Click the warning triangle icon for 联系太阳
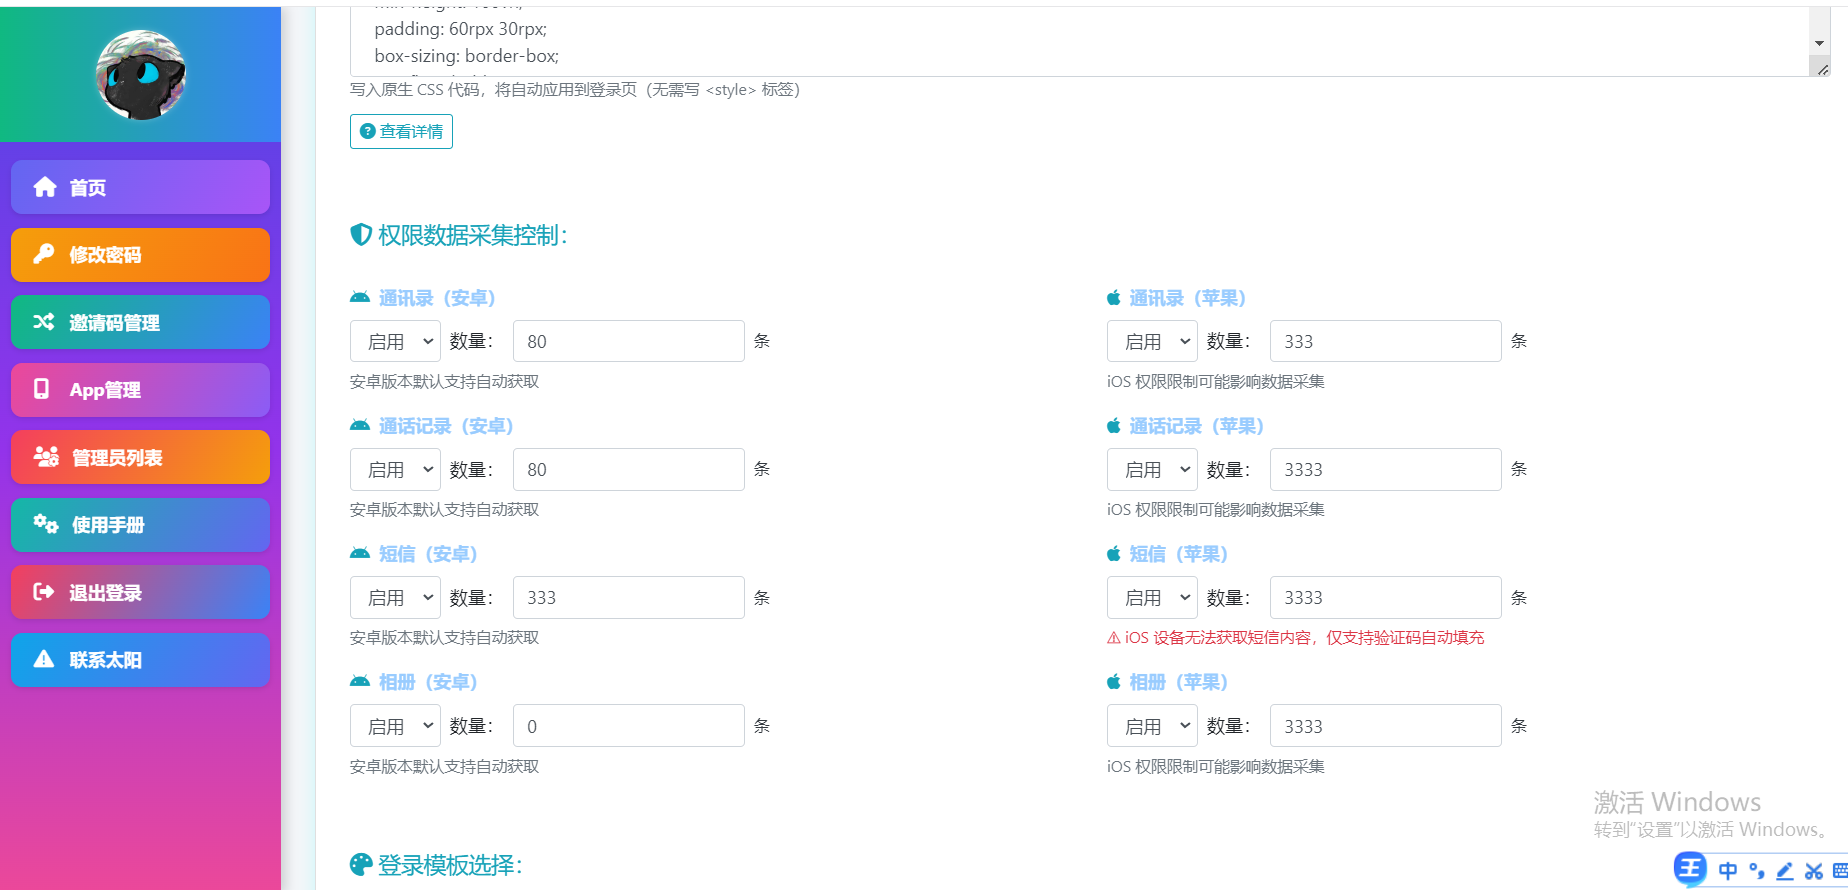1848x890 pixels. [44, 659]
